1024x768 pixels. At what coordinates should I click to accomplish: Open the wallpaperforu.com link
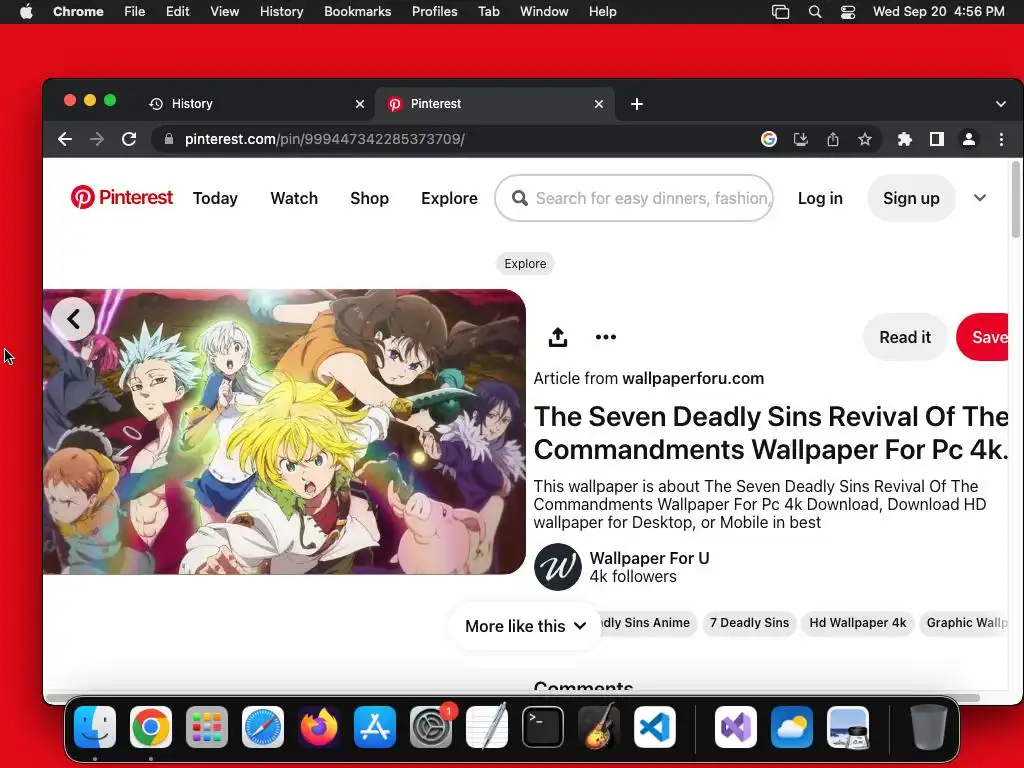(693, 378)
